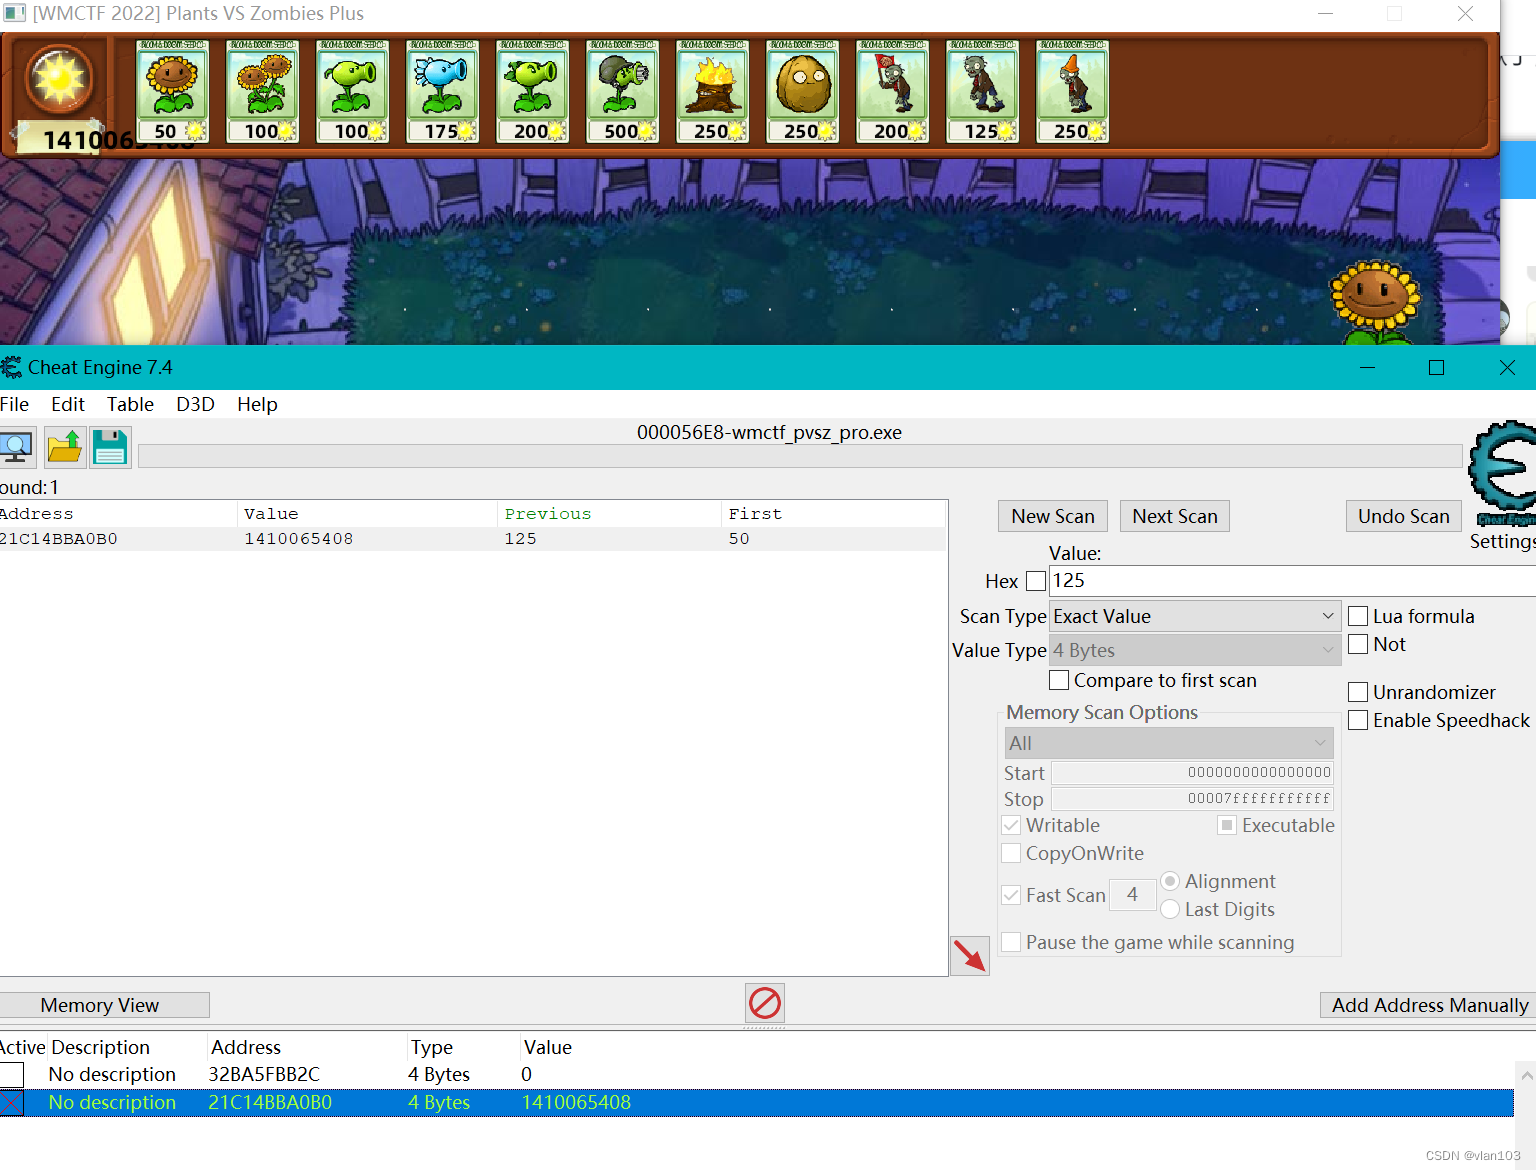The image size is (1536, 1170).
Task: Open the Table menu
Action: pyautogui.click(x=130, y=404)
